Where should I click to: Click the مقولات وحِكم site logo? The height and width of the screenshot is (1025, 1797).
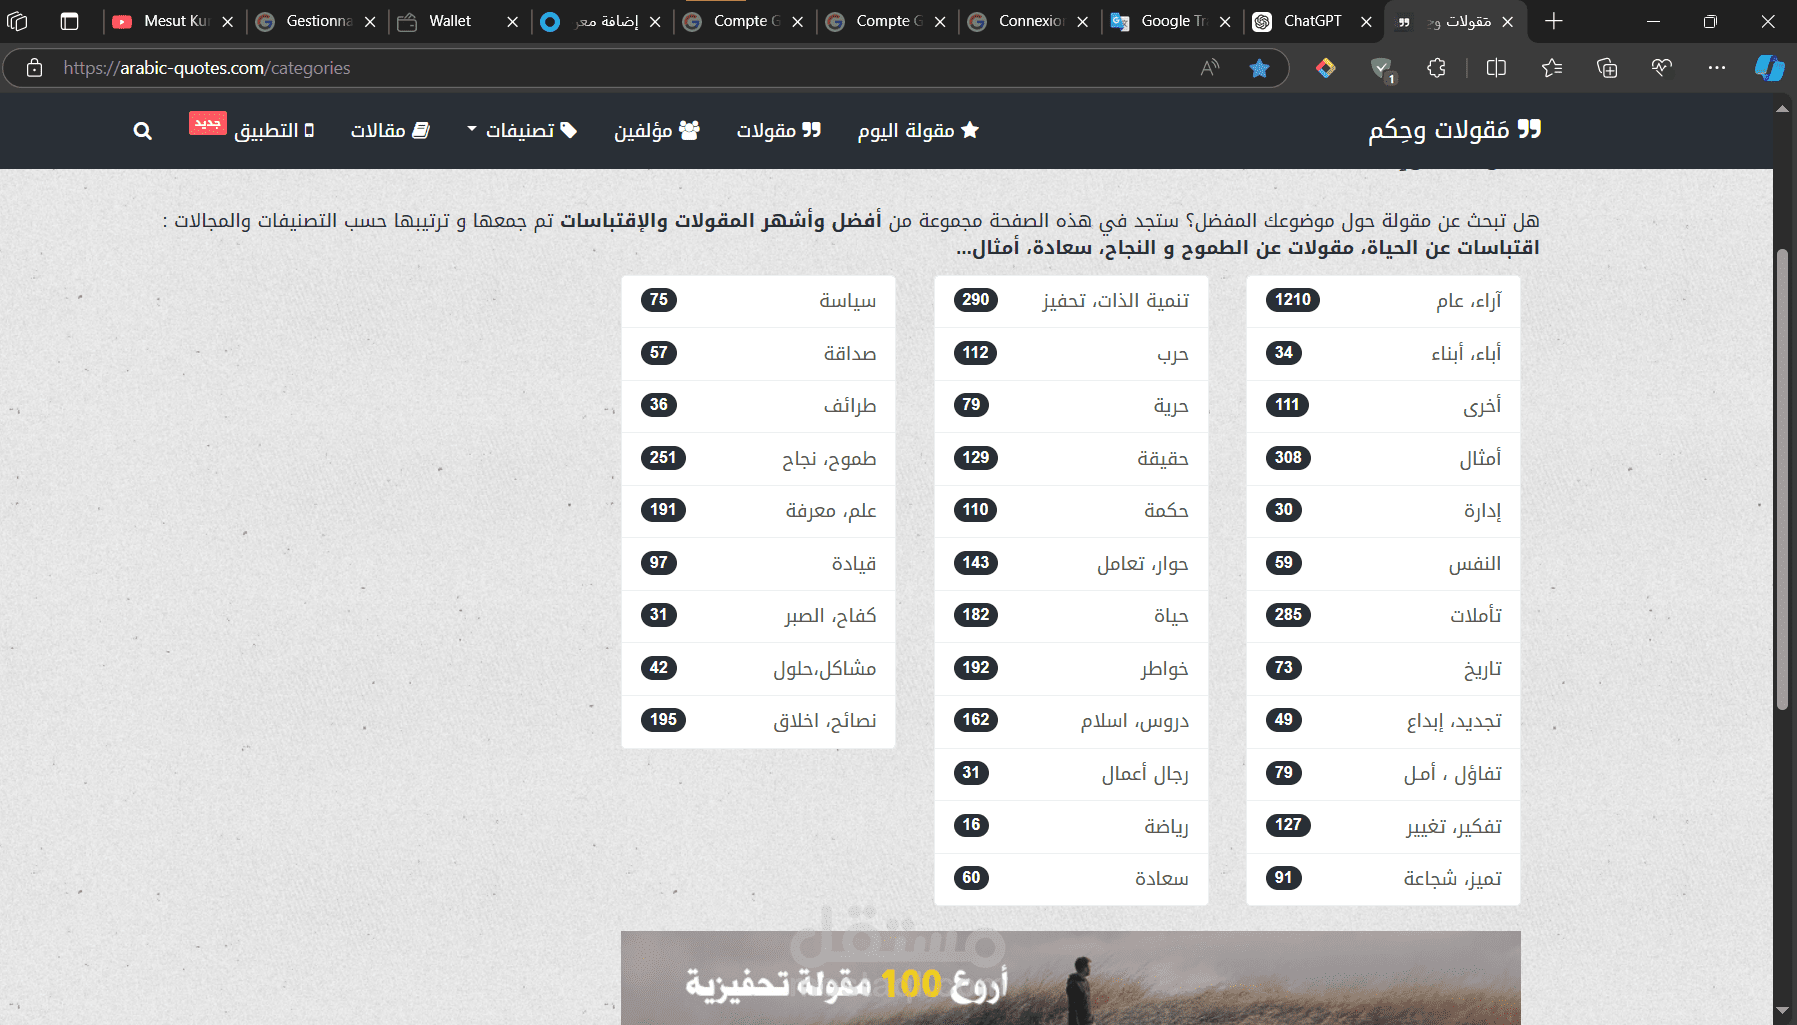[x=1455, y=130]
